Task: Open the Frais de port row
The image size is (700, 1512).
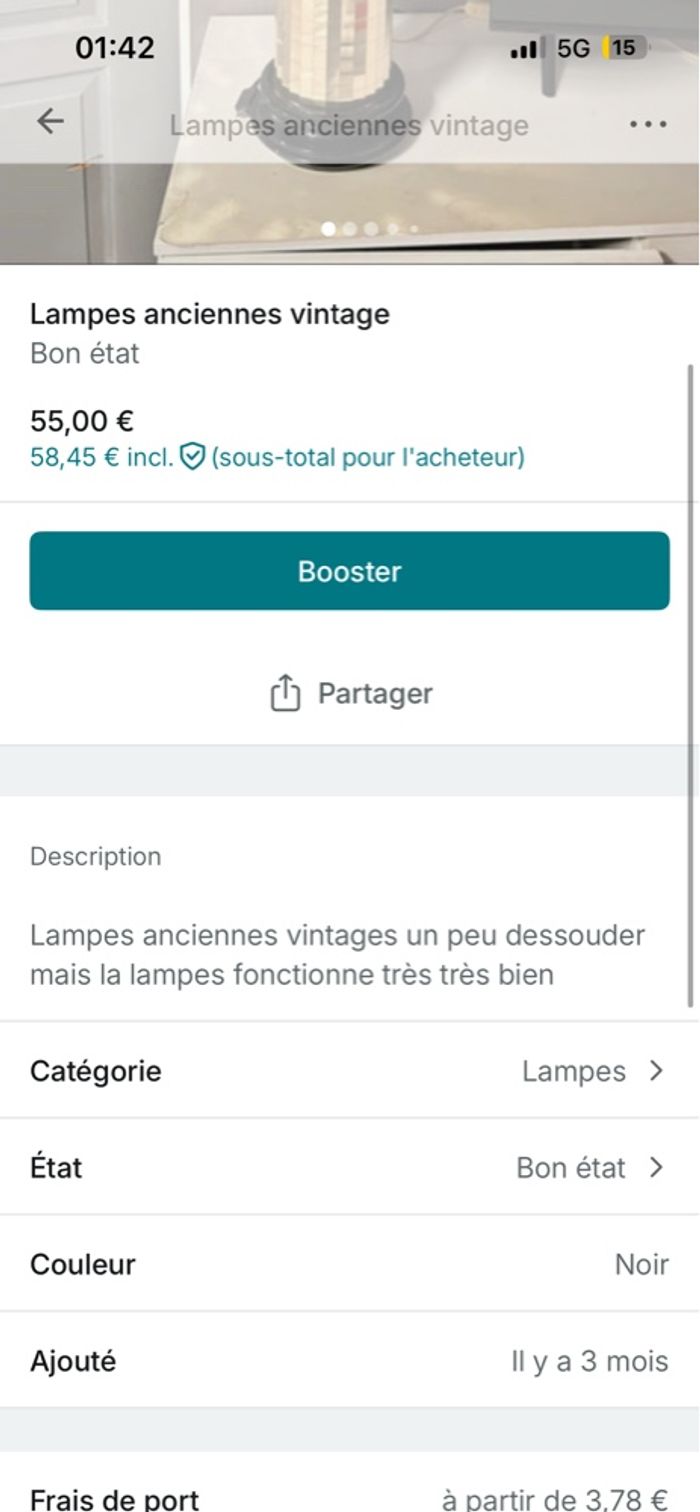Action: tap(350, 1498)
